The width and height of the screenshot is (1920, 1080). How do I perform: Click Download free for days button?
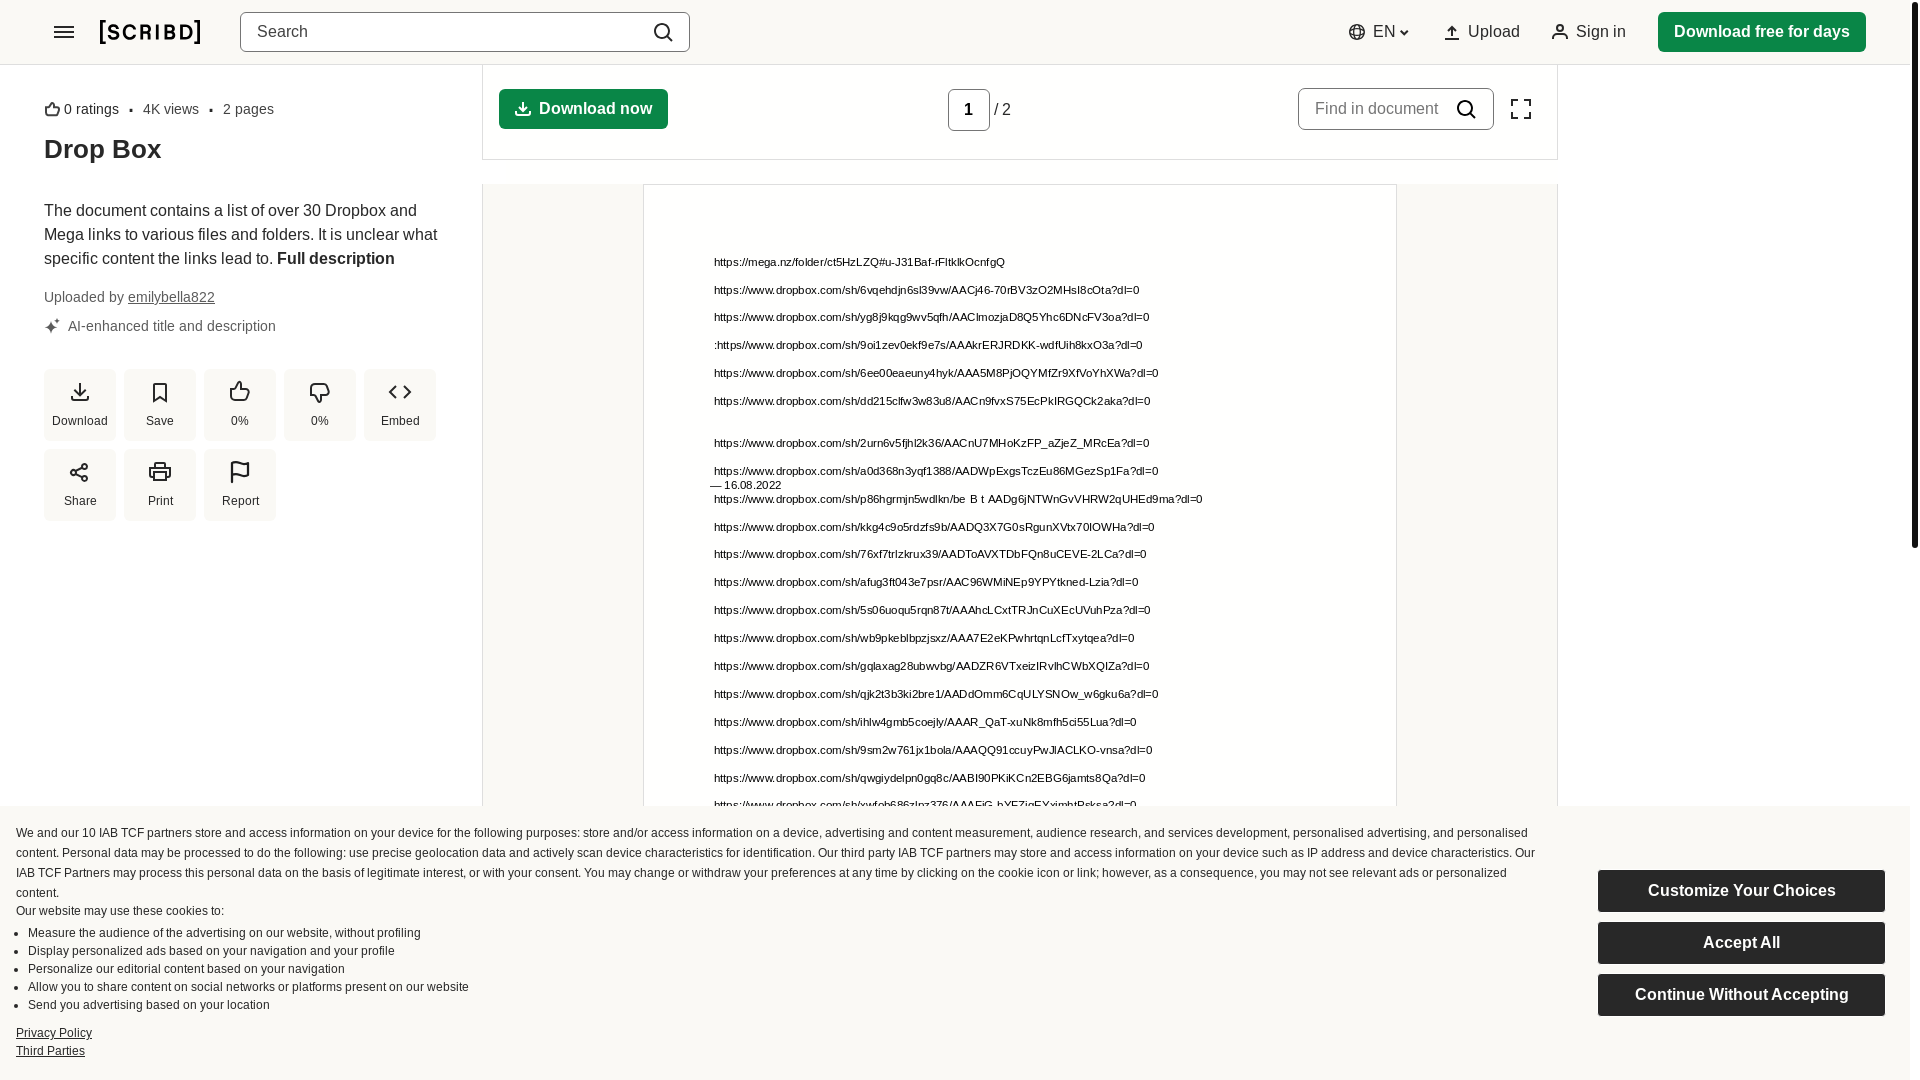point(1761,32)
